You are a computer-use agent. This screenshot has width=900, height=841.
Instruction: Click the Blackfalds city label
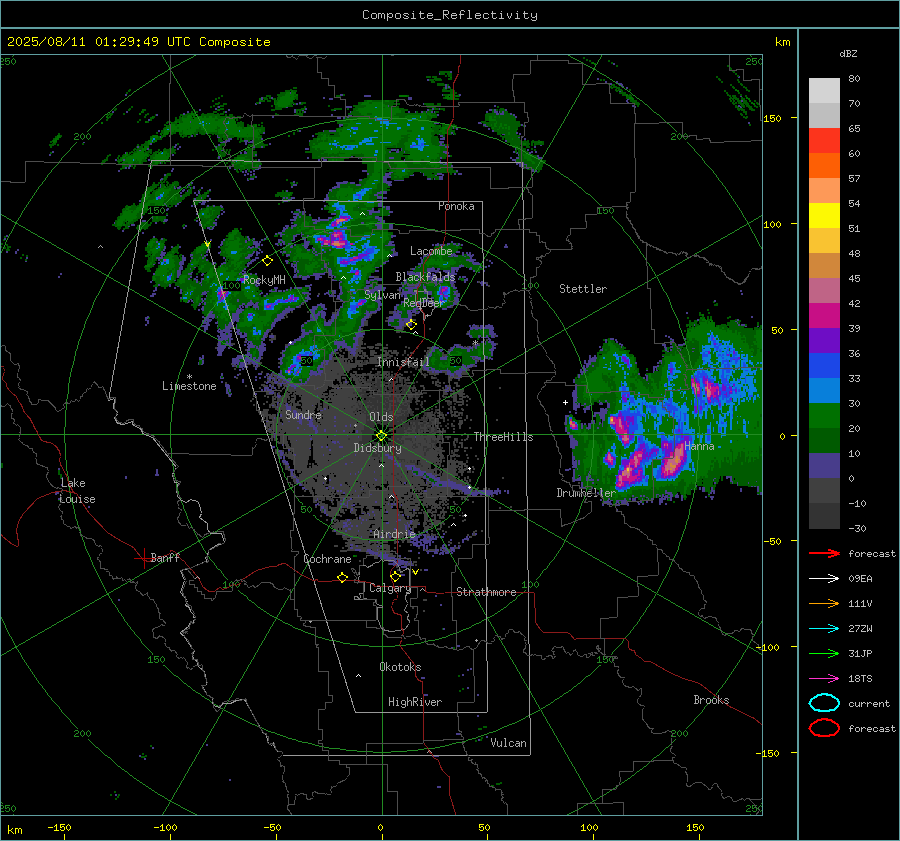(425, 277)
